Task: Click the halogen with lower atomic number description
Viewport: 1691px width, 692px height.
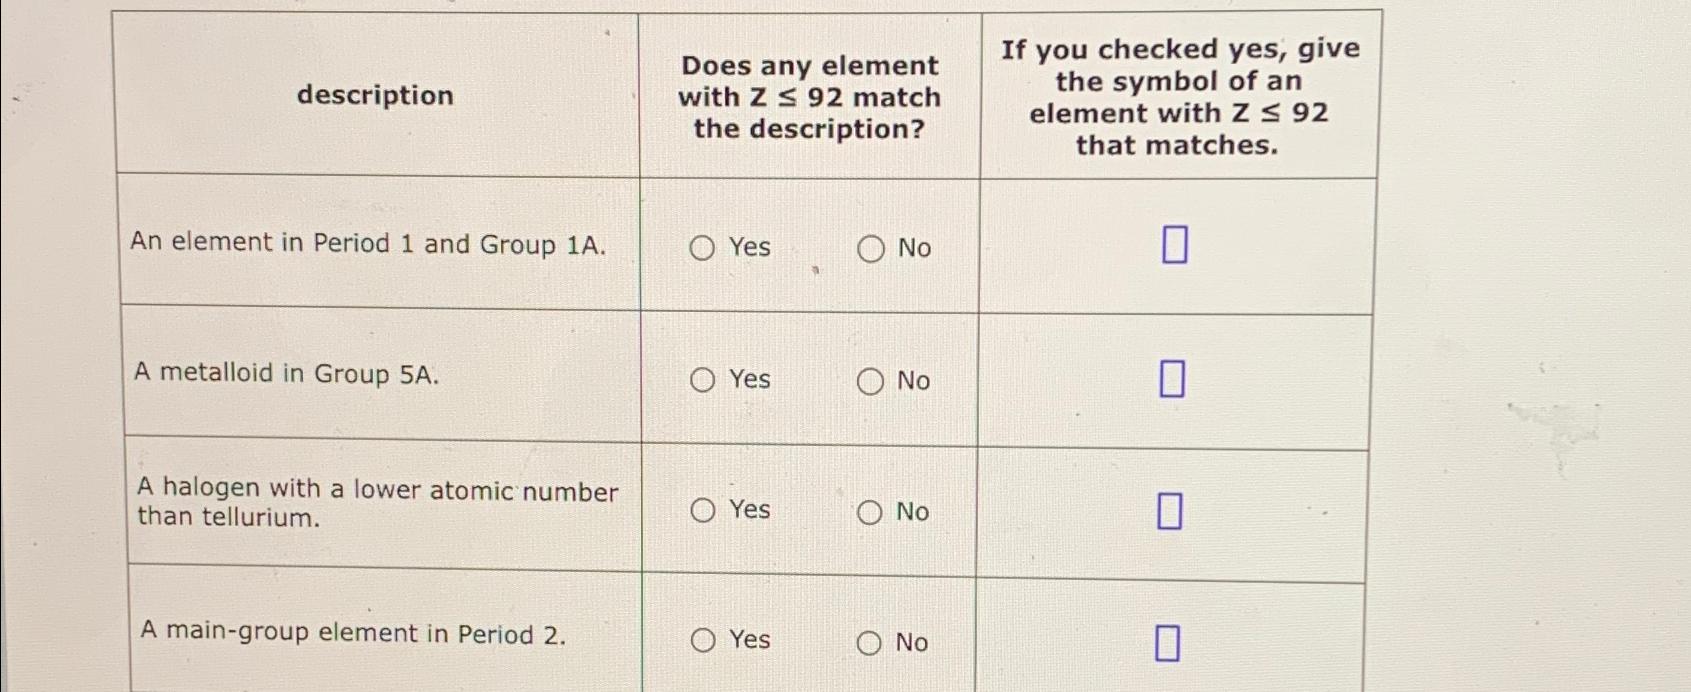Action: click(378, 503)
